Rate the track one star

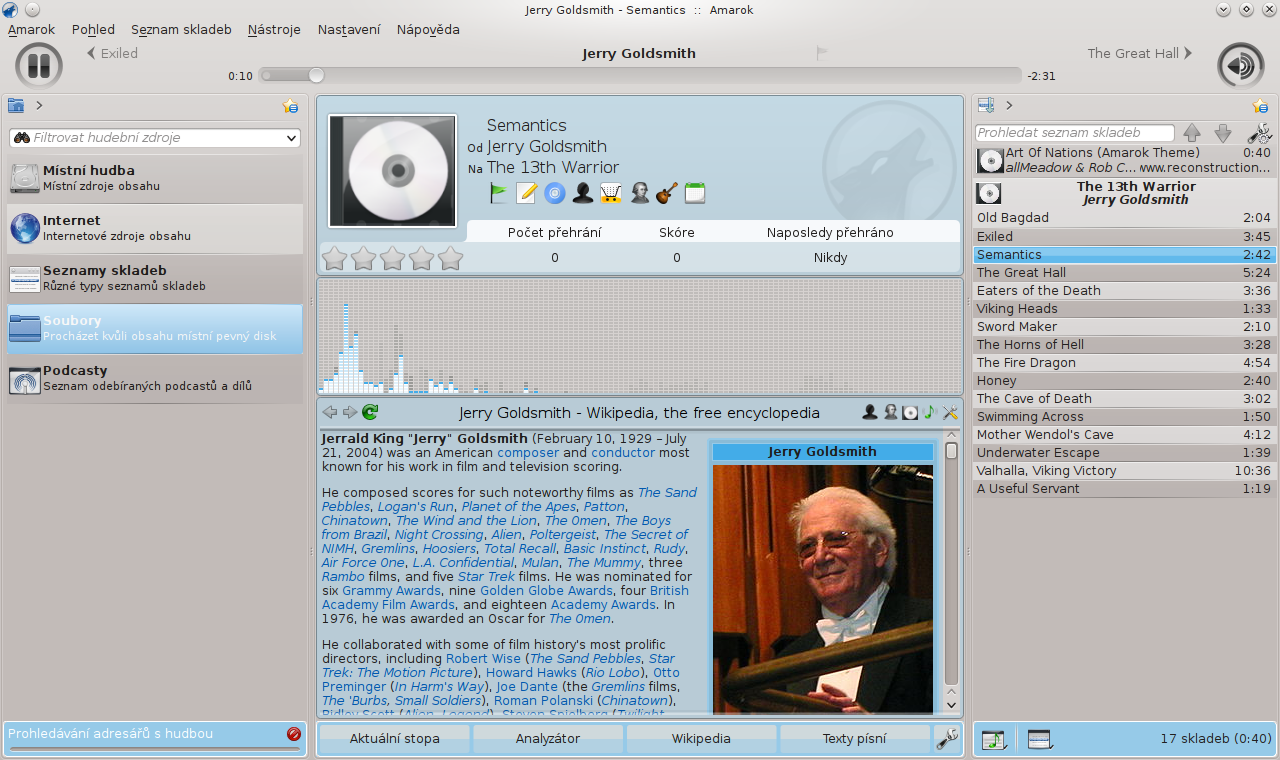[334, 259]
